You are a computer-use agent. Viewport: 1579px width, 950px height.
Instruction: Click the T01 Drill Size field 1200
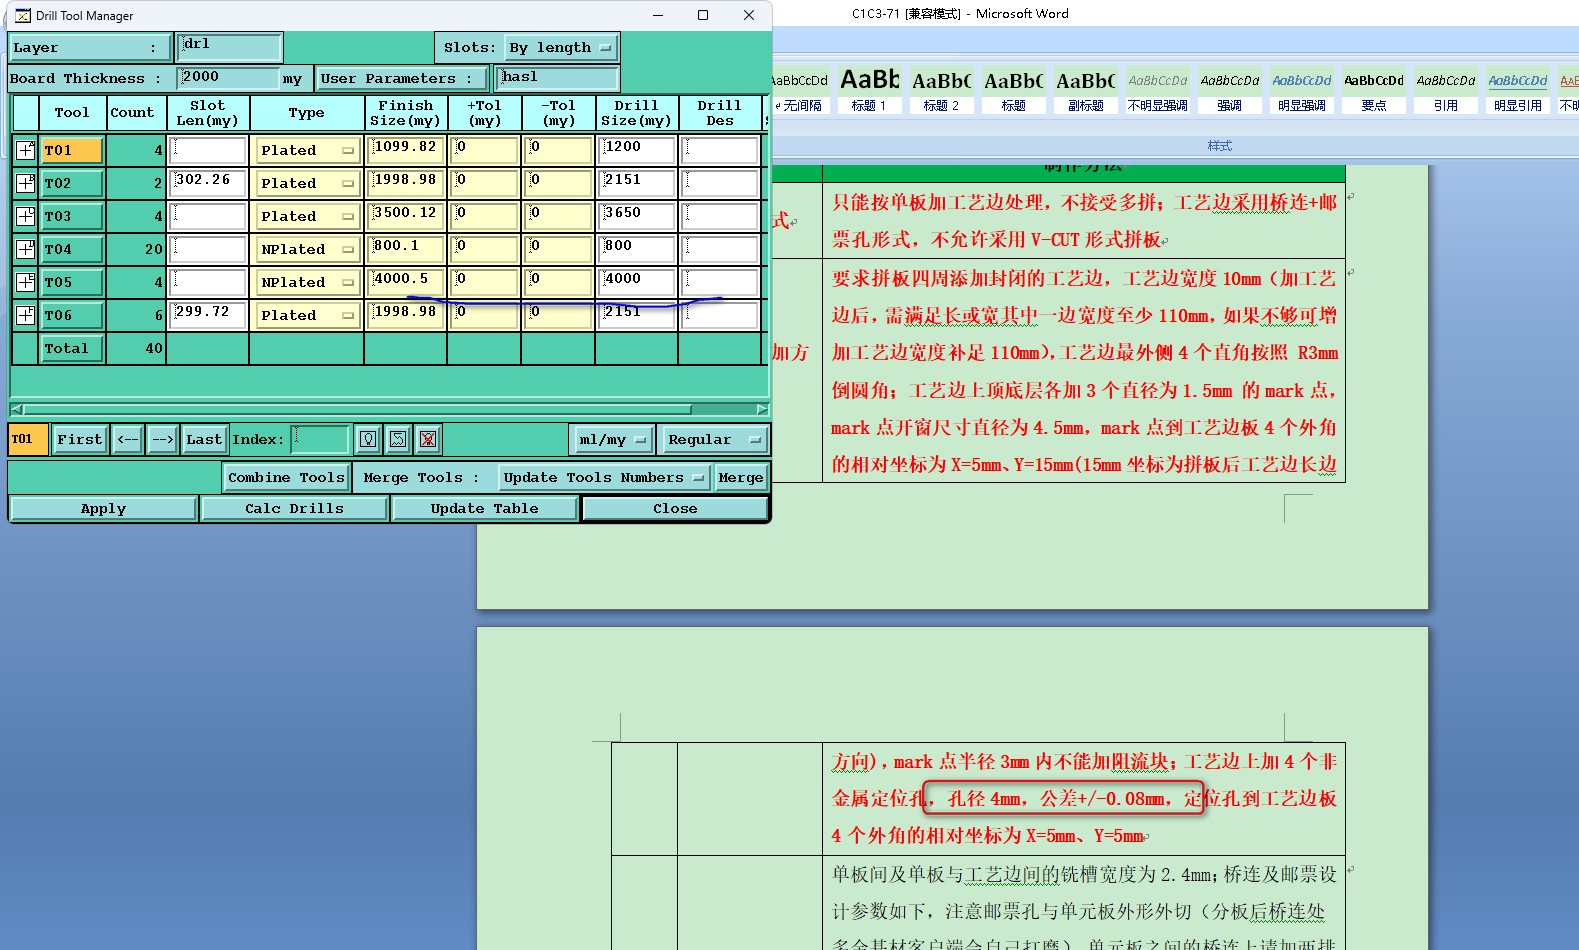(x=637, y=150)
